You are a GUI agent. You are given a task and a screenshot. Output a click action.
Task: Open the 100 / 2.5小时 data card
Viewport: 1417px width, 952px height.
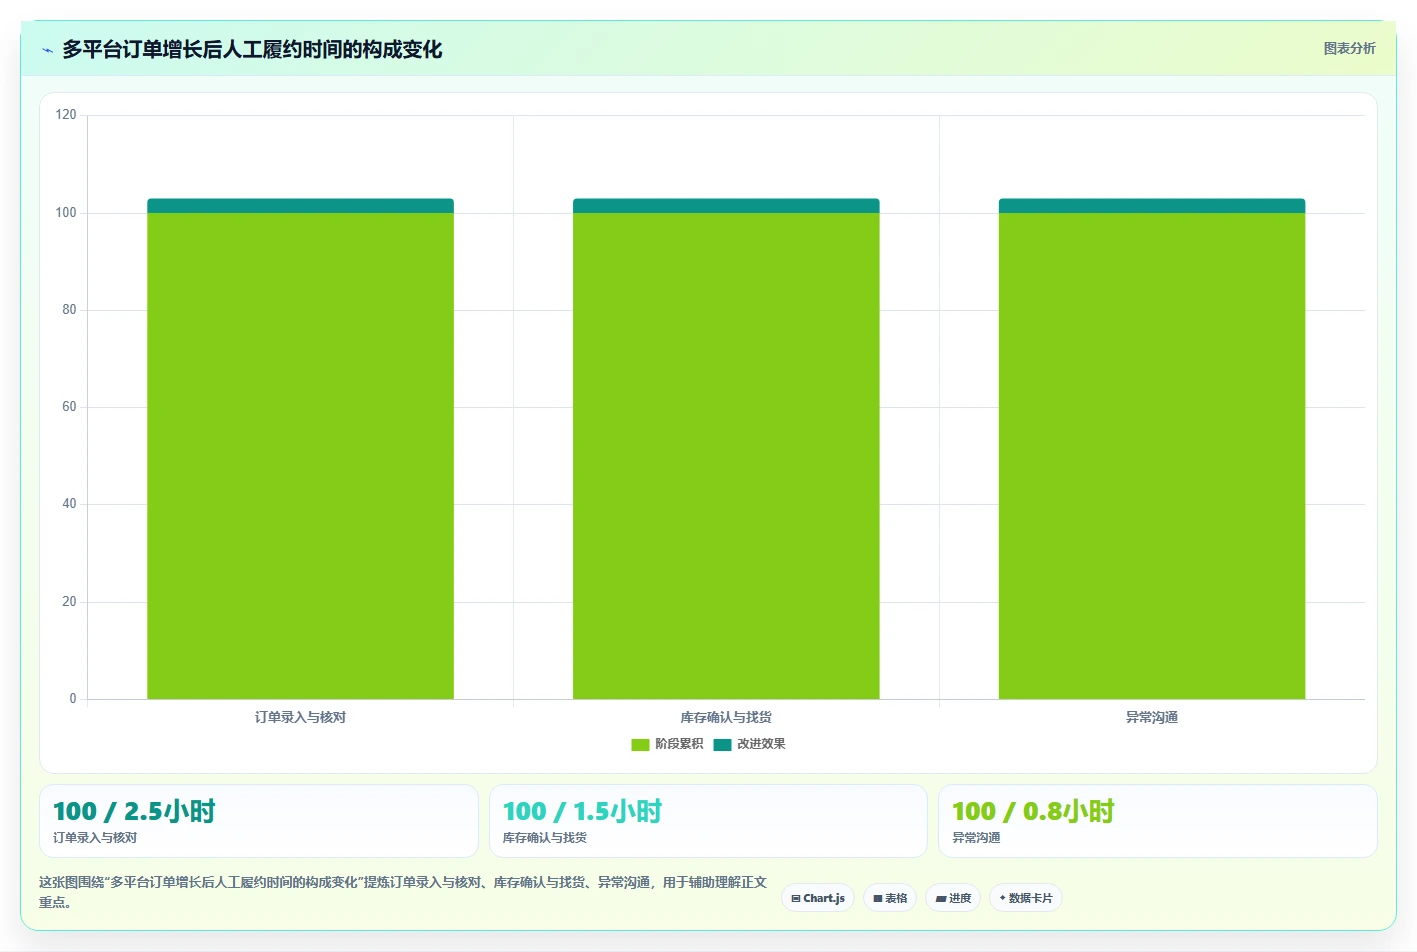258,821
